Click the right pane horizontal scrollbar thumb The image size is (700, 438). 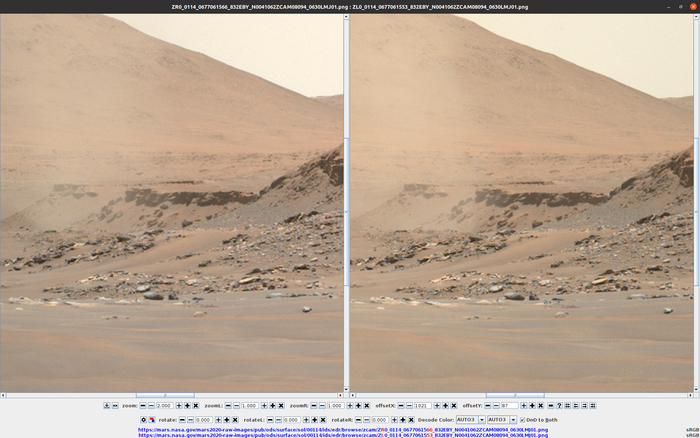coord(515,396)
